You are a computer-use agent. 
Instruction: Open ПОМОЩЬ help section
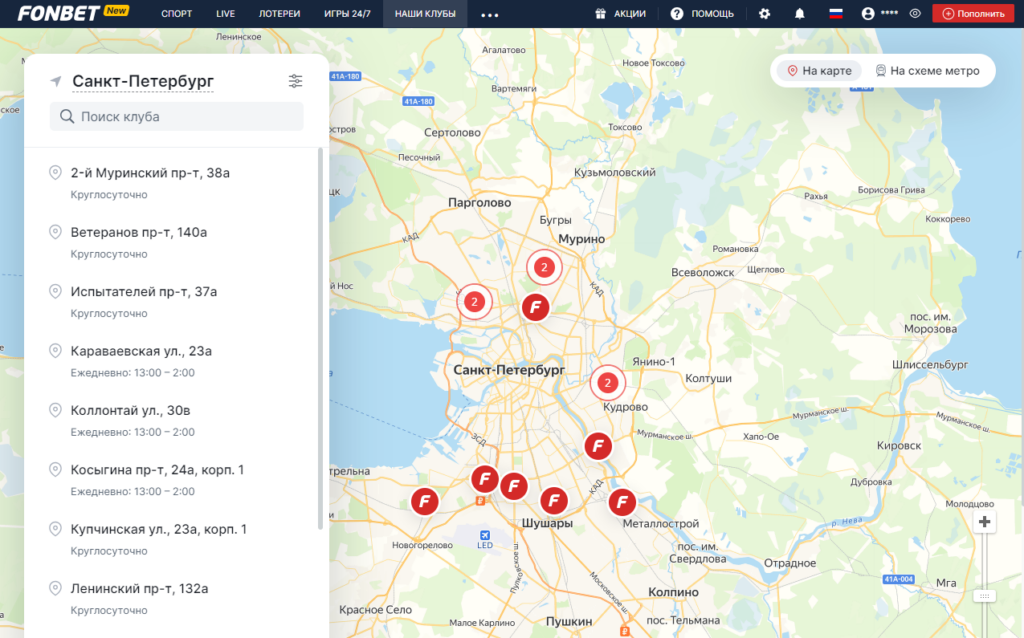tap(703, 14)
